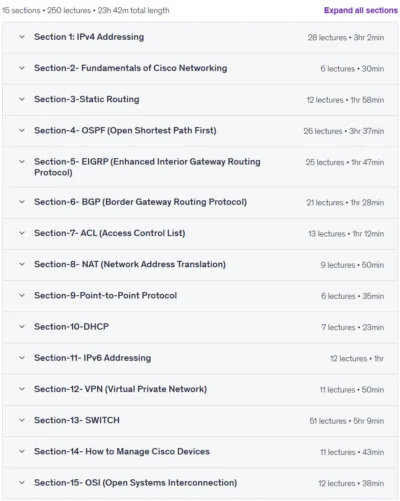
Task: Expand chevron beside Section 1: IPv4 Addressing
Action: pos(22,37)
